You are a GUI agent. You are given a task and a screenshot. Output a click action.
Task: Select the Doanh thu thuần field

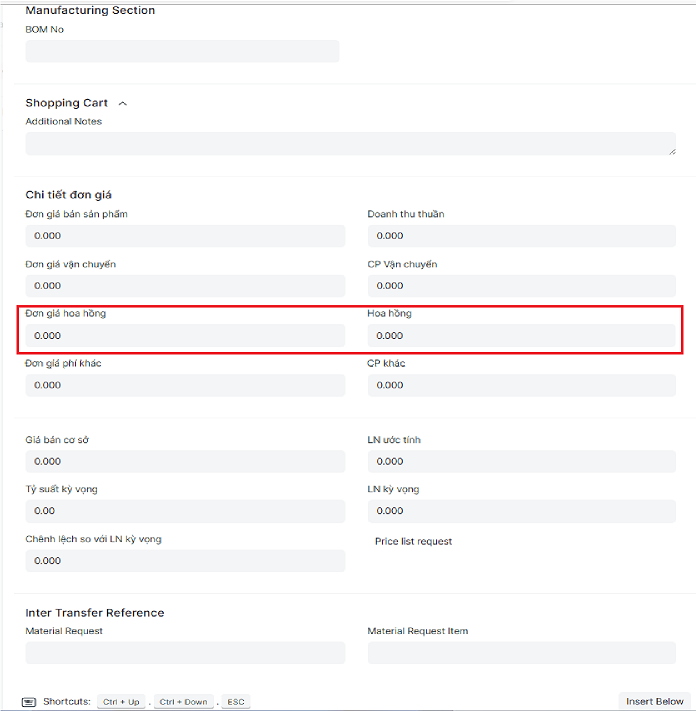click(x=521, y=236)
